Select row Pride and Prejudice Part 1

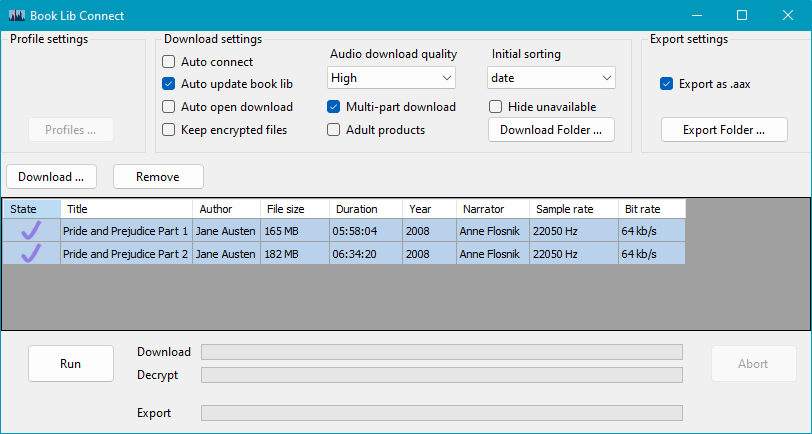[x=344, y=230]
